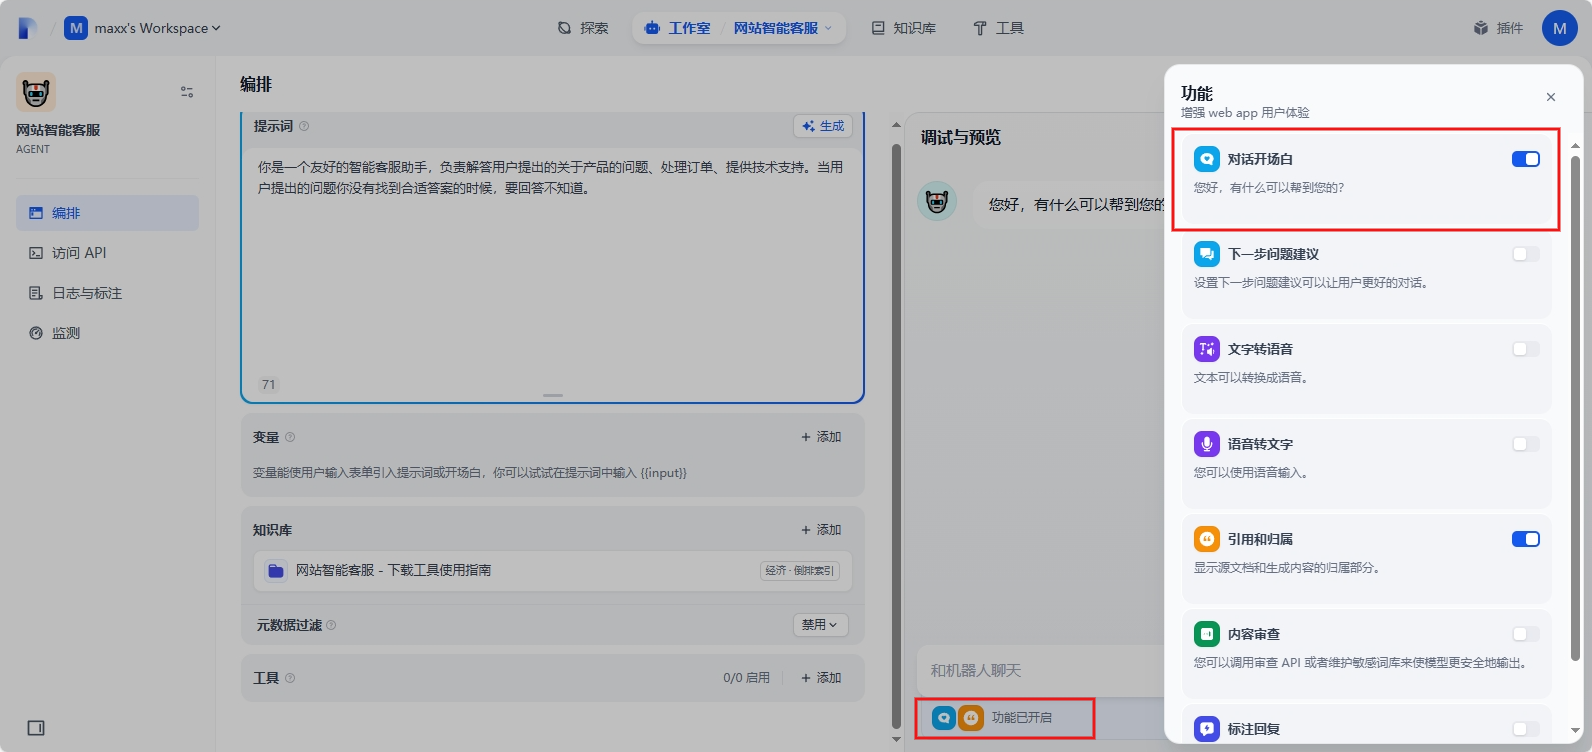The height and width of the screenshot is (752, 1592).
Task: Click the help icon next to 提示词
Action: (304, 126)
